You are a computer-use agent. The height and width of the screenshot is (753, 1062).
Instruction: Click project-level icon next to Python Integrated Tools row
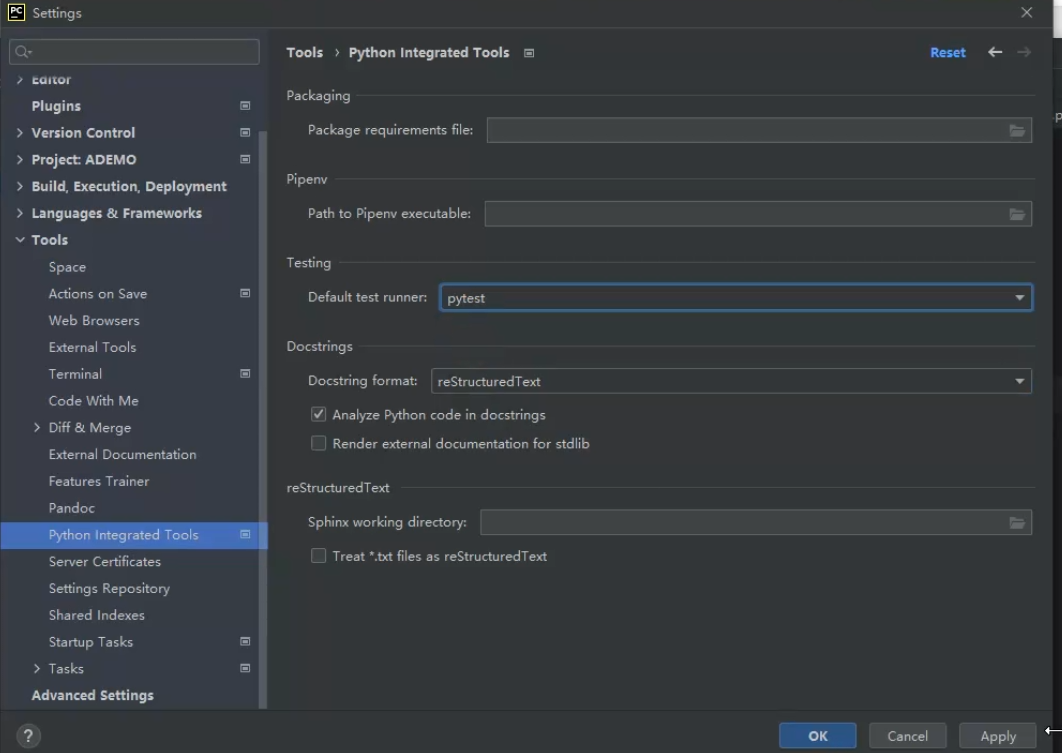coord(245,535)
